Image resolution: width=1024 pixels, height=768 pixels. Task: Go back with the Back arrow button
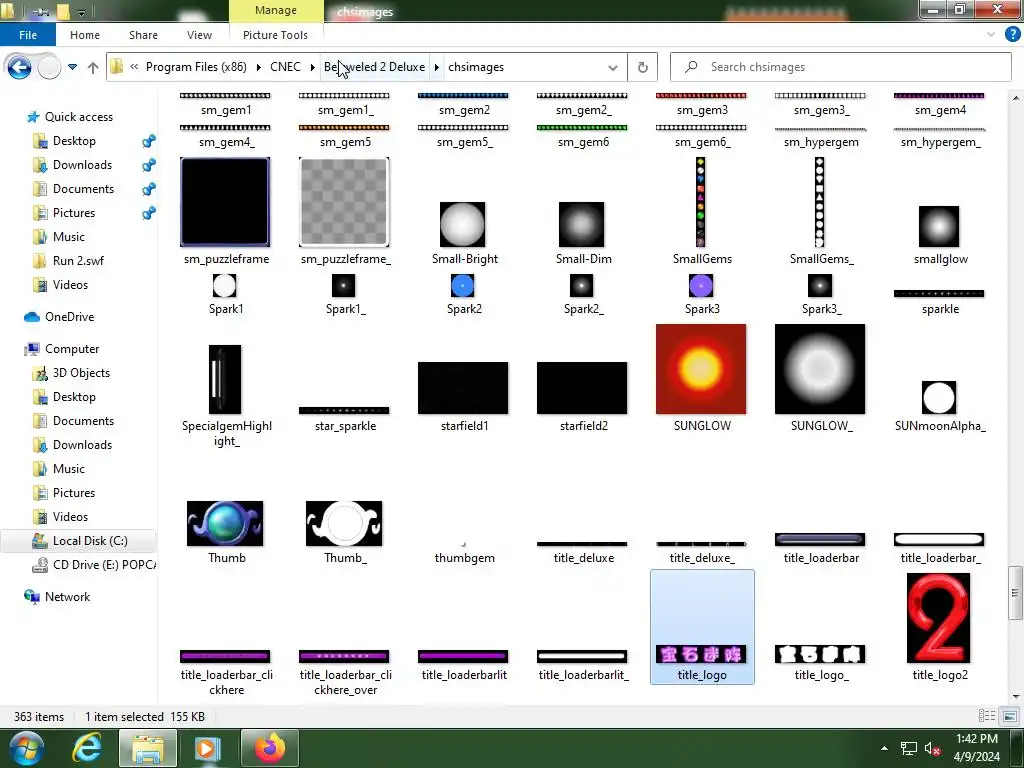point(19,67)
